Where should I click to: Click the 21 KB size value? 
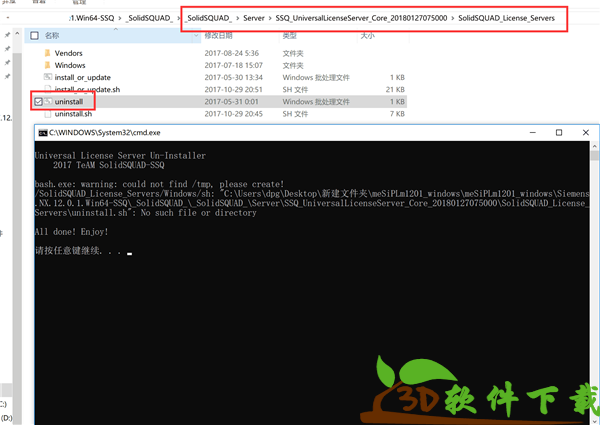pos(395,90)
